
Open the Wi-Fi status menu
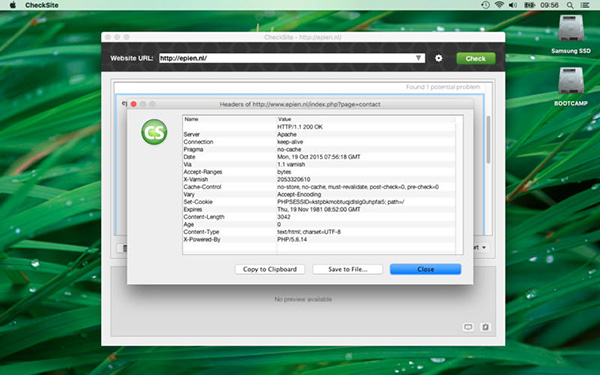tap(499, 5)
